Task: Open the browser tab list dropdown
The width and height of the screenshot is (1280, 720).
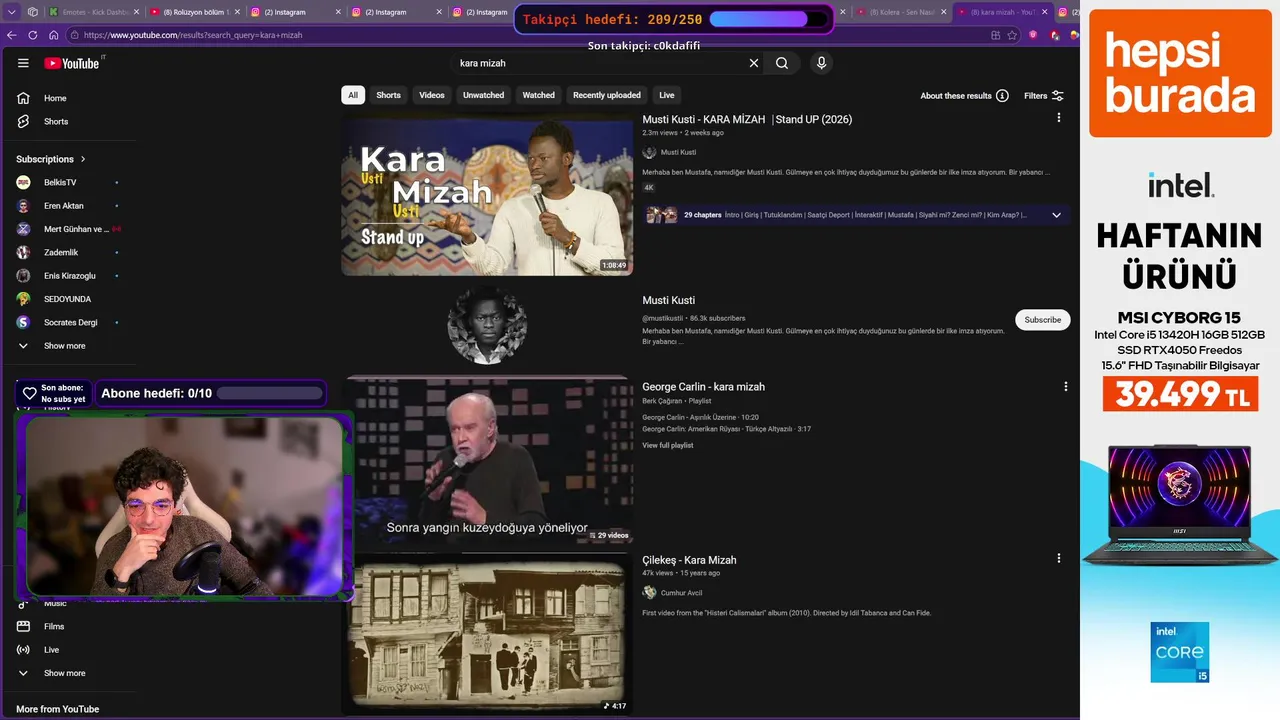Action: (x=13, y=12)
